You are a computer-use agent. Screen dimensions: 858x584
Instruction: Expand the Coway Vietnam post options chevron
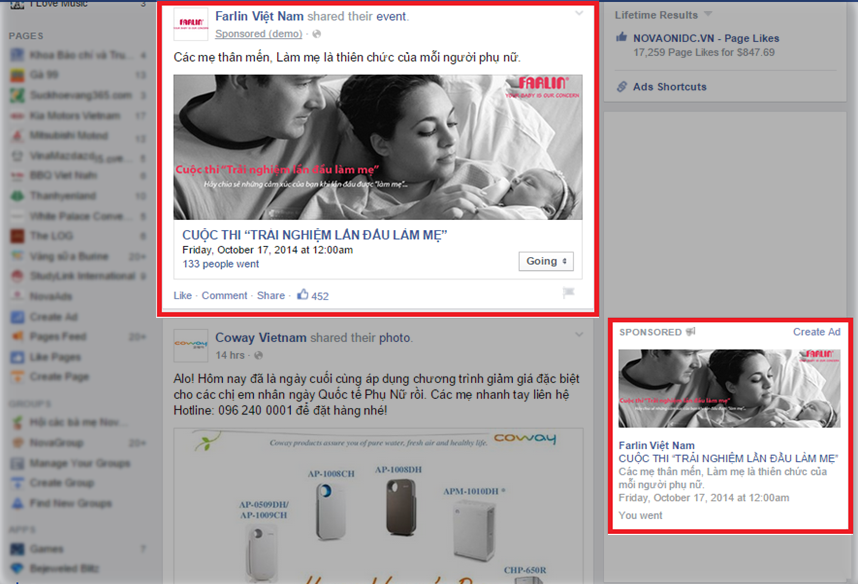pyautogui.click(x=579, y=334)
